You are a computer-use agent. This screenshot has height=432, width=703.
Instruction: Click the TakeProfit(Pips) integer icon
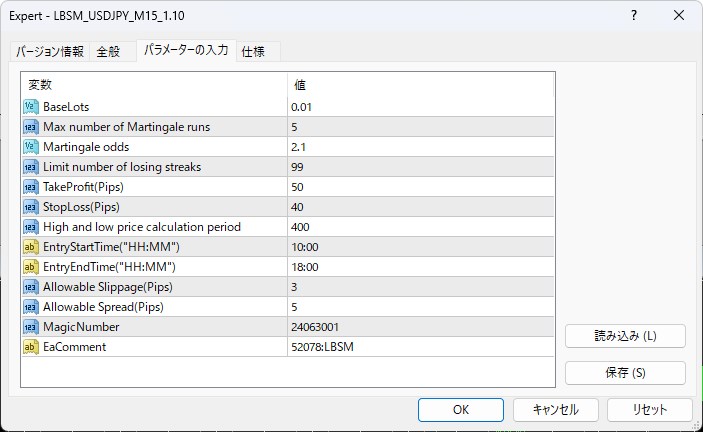[30, 187]
